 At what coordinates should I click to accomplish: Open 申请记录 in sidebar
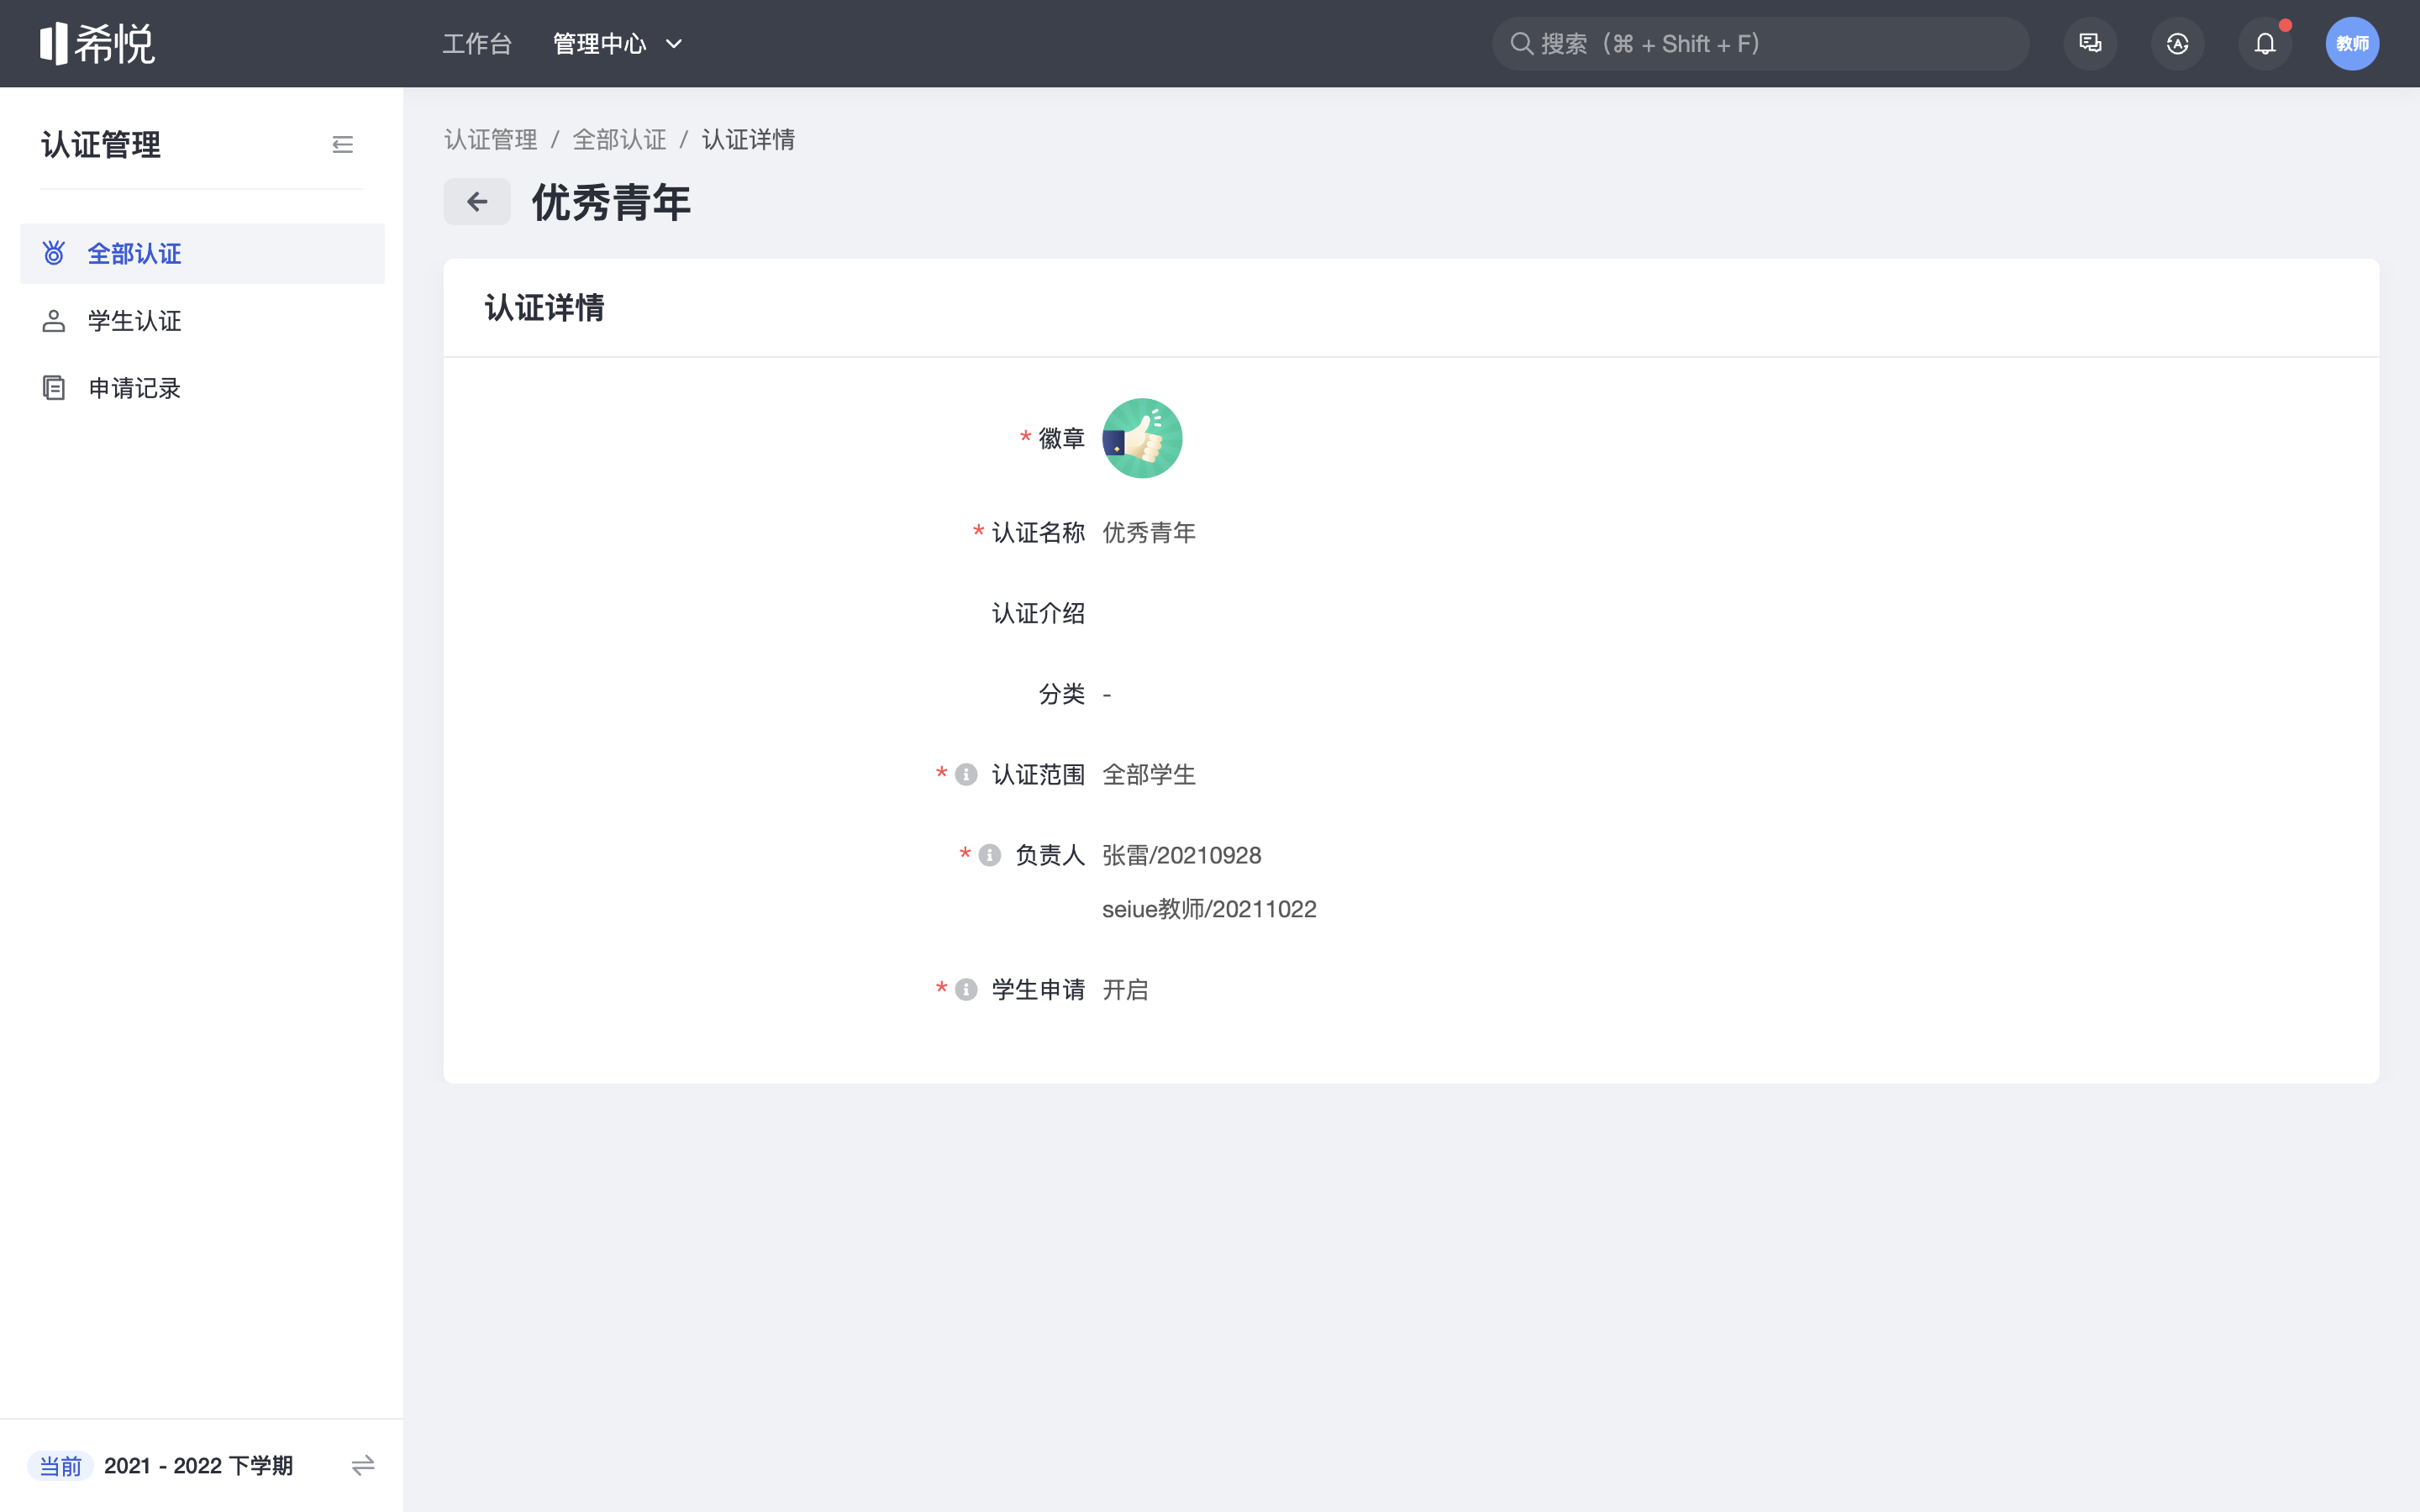[x=202, y=388]
